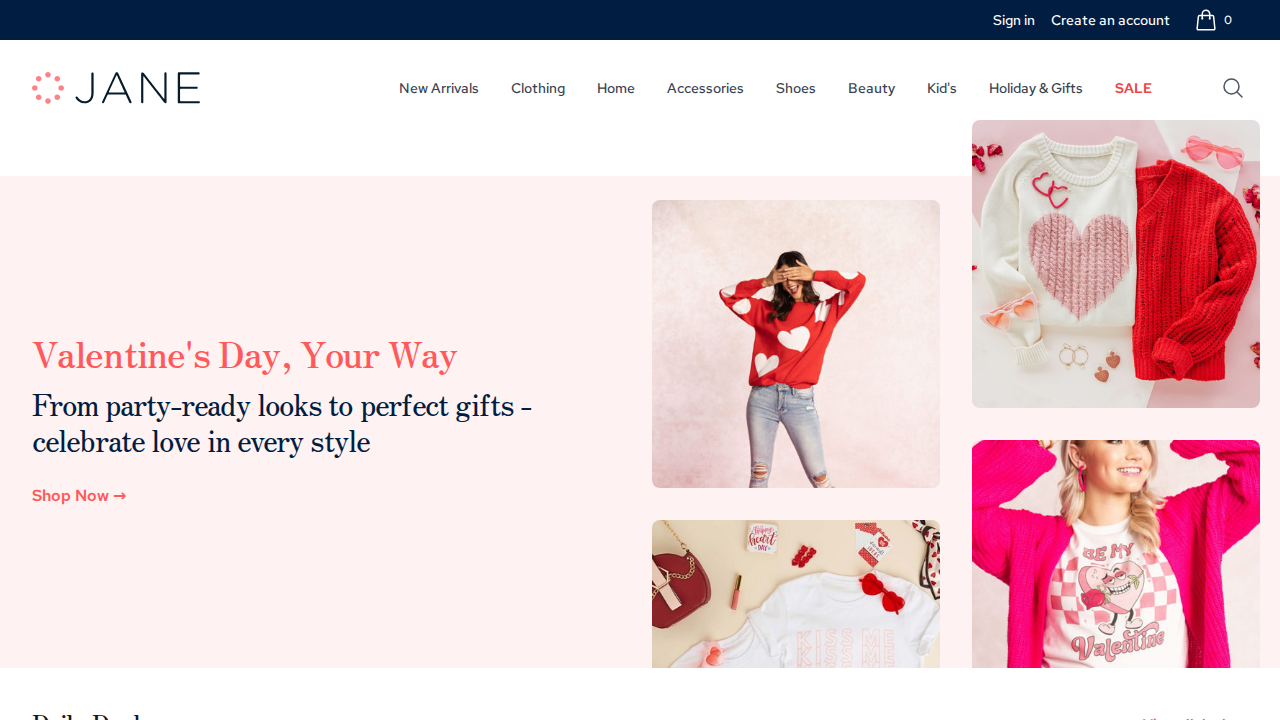Click the JANE logo to go home
This screenshot has height=720, width=1280.
pos(116,88)
